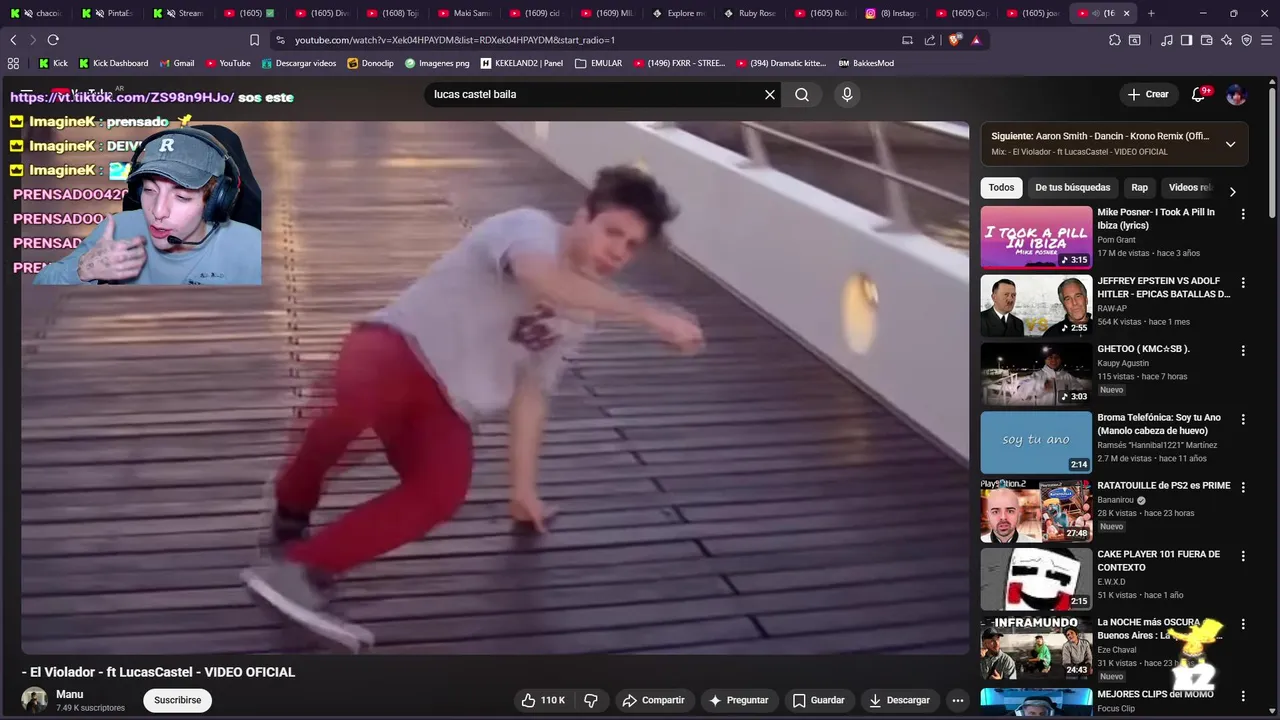Open Brave VPN shield icon
The height and width of the screenshot is (720, 1280).
[x=1246, y=40]
